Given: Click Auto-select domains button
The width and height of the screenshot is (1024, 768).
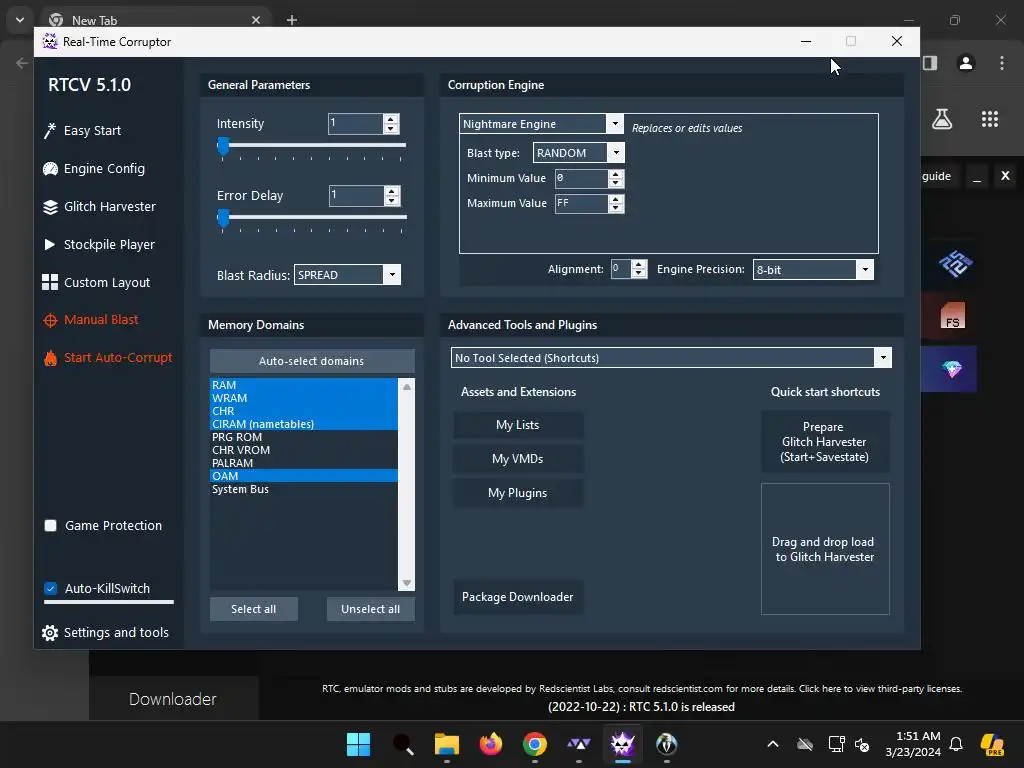Looking at the screenshot, I should (x=312, y=361).
